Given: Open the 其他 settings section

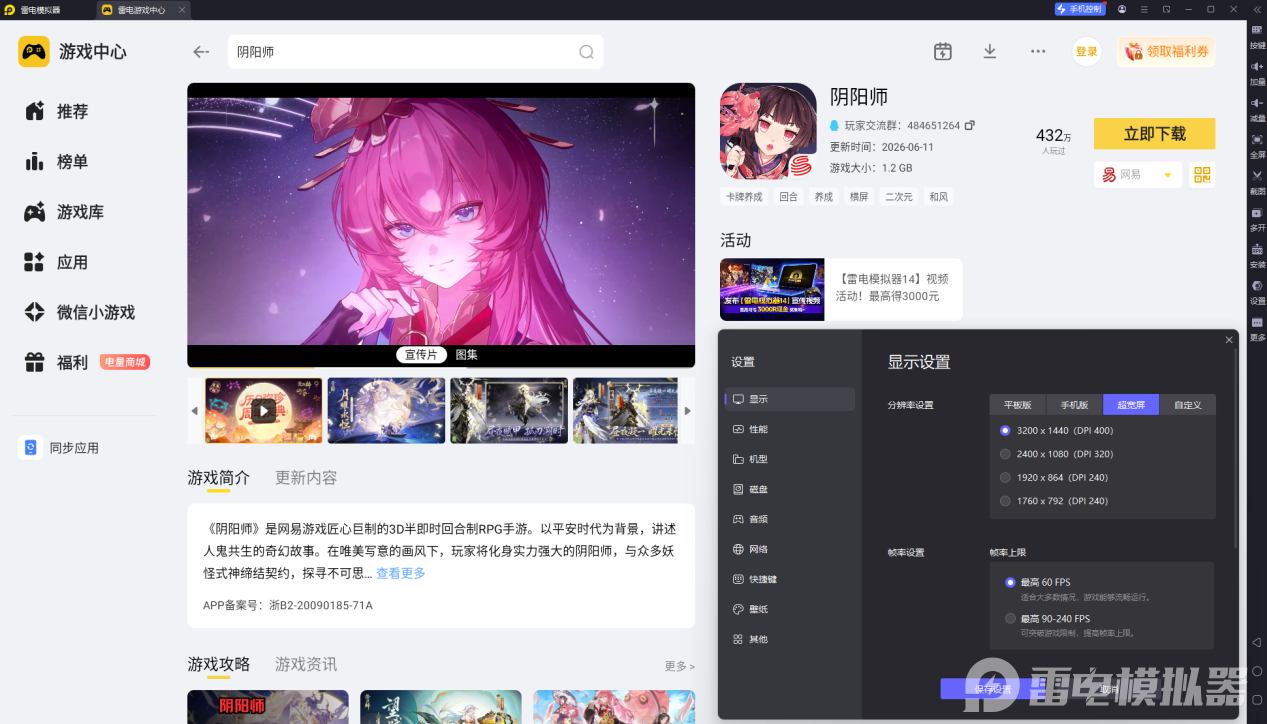Looking at the screenshot, I should click(x=790, y=639).
